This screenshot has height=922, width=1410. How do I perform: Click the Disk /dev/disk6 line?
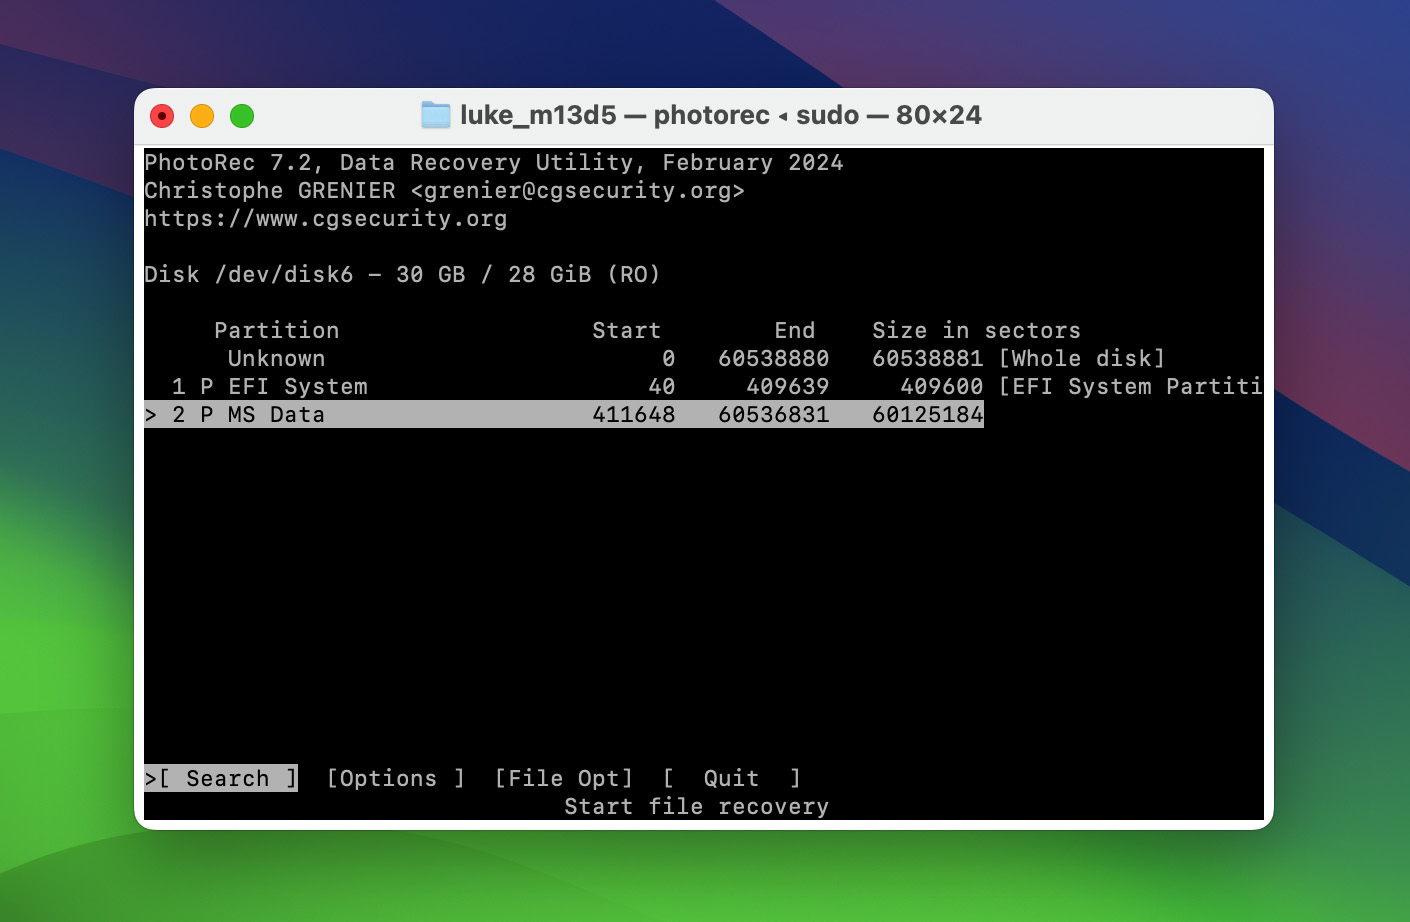click(x=403, y=274)
